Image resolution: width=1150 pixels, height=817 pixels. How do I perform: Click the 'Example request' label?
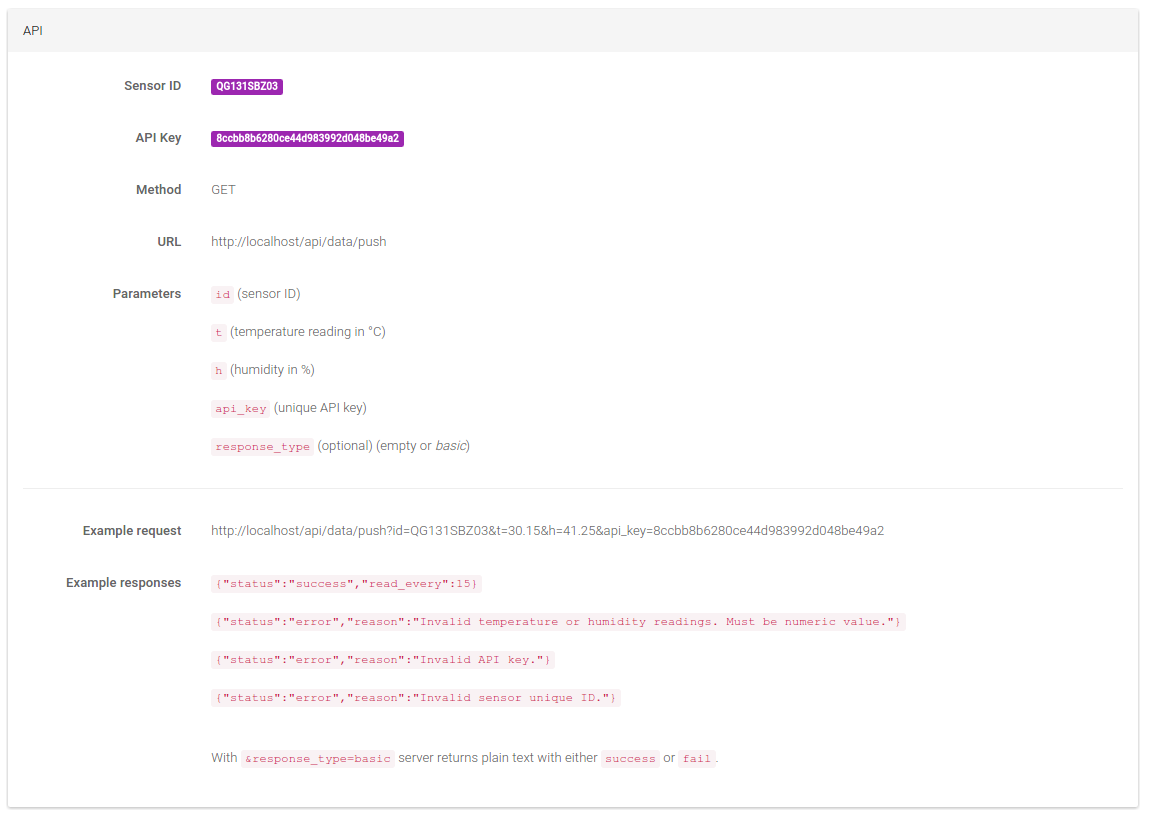tap(132, 531)
